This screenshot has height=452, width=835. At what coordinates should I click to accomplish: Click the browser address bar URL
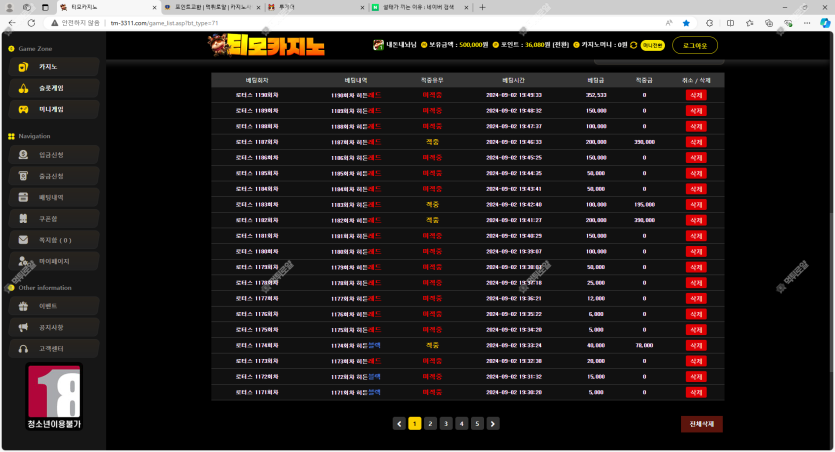click(x=150, y=22)
